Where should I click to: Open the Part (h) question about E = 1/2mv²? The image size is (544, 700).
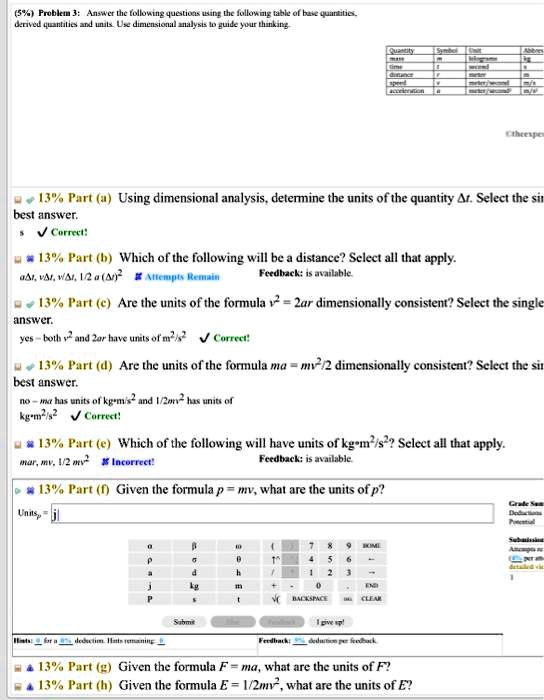(265, 685)
